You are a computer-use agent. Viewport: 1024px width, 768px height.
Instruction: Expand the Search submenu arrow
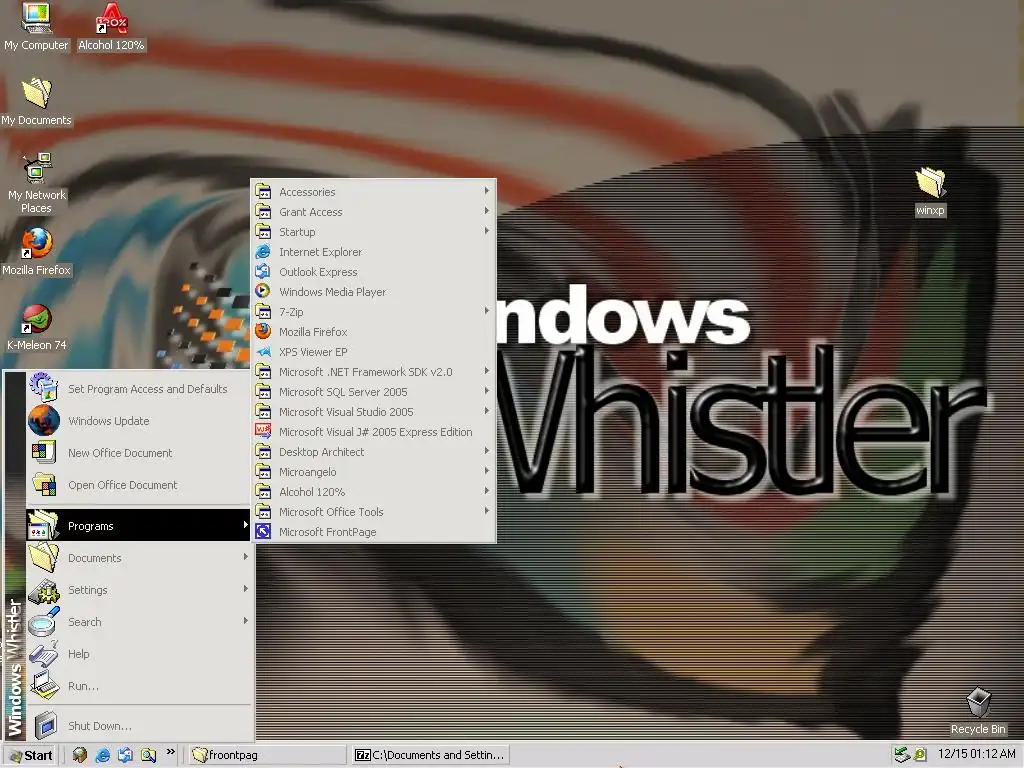tap(246, 620)
